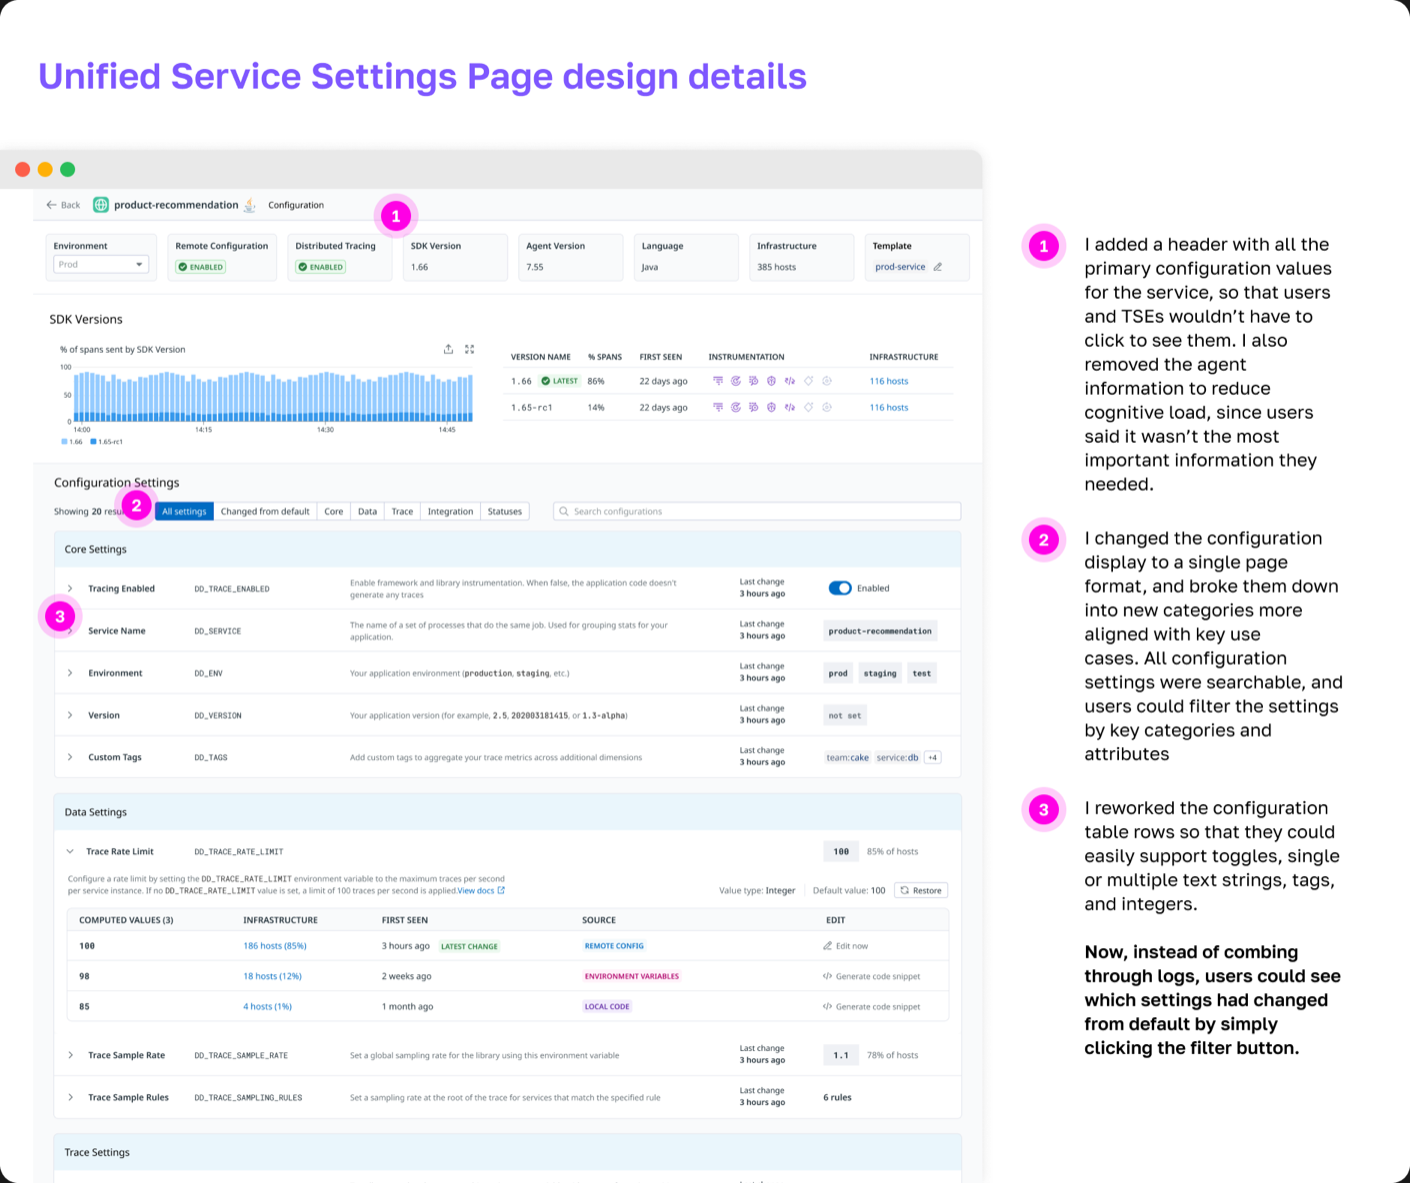
Task: Click the Java language icon beside service name
Action: 250,205
